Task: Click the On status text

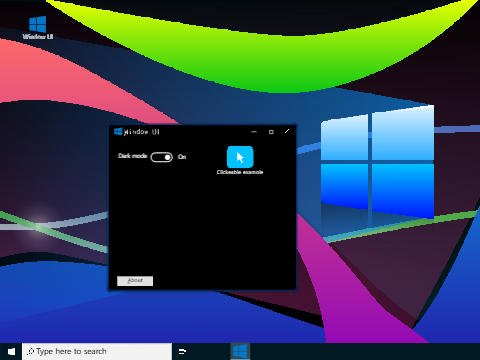Action: (x=182, y=157)
